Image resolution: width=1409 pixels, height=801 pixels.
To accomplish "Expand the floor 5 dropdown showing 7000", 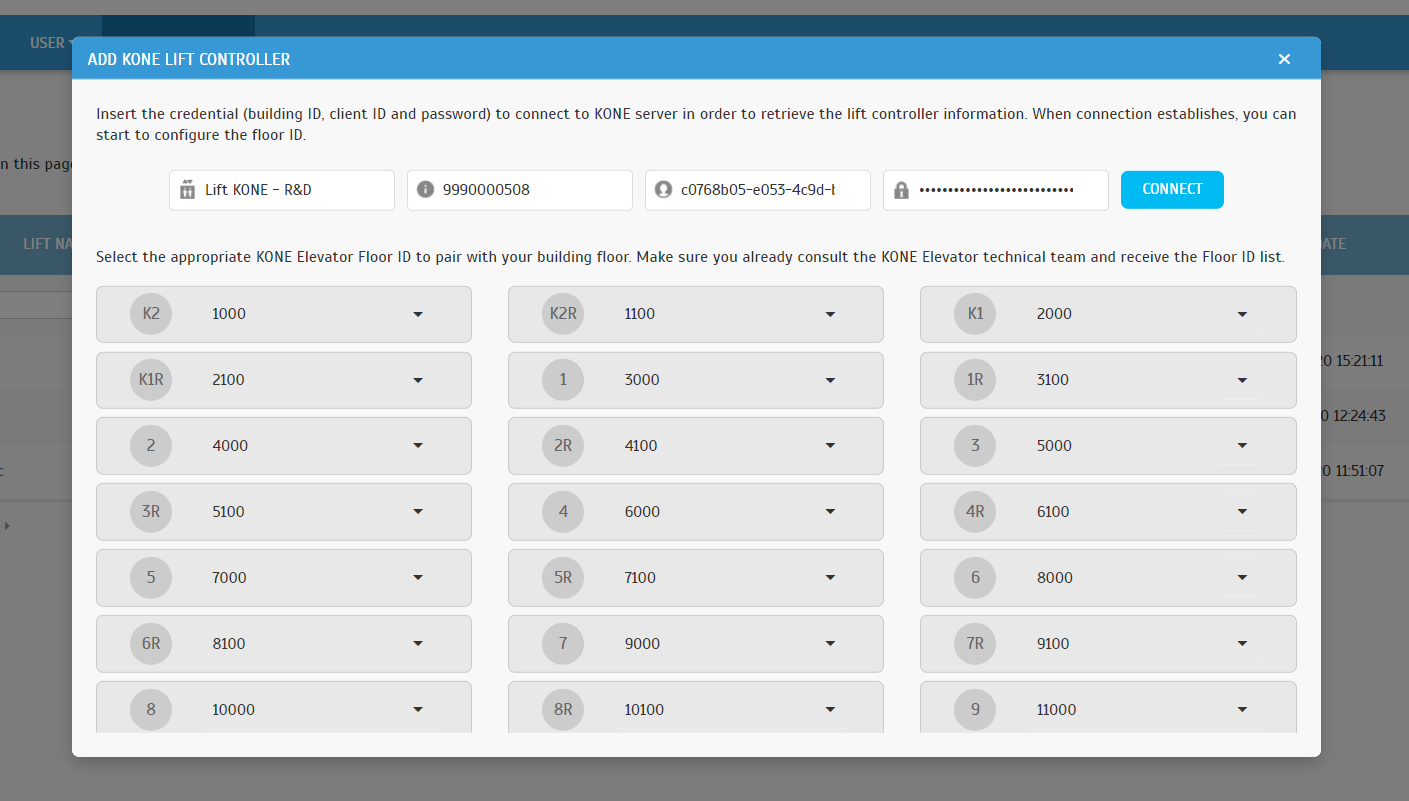I will 318,578.
